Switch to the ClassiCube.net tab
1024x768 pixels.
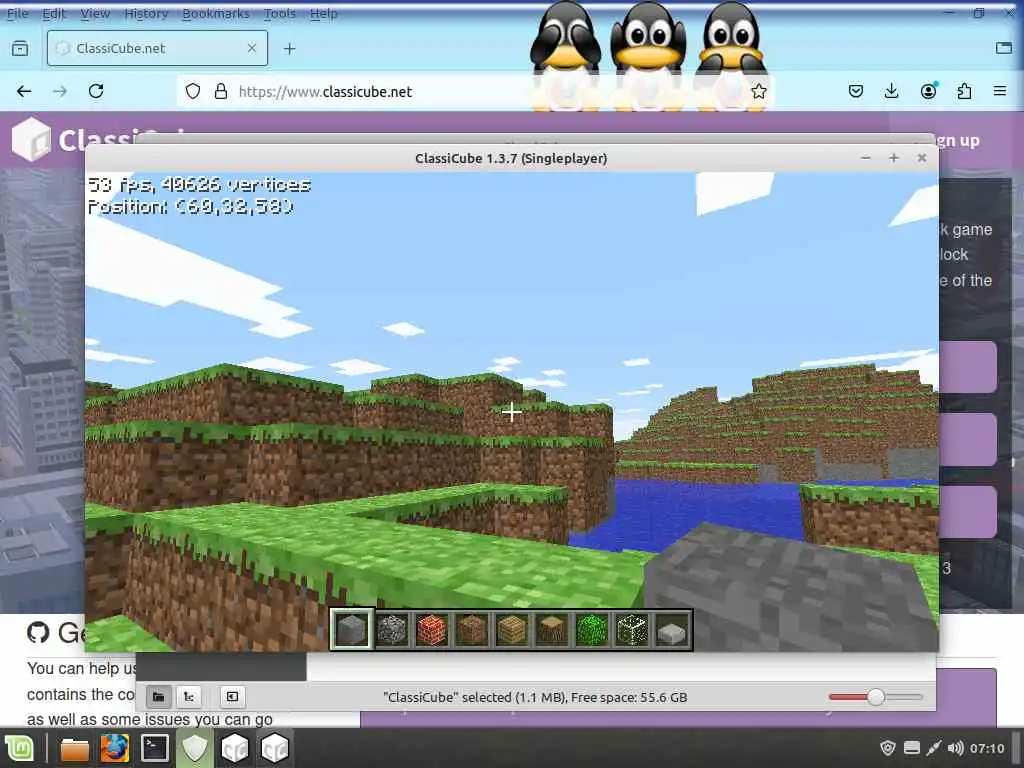[157, 48]
